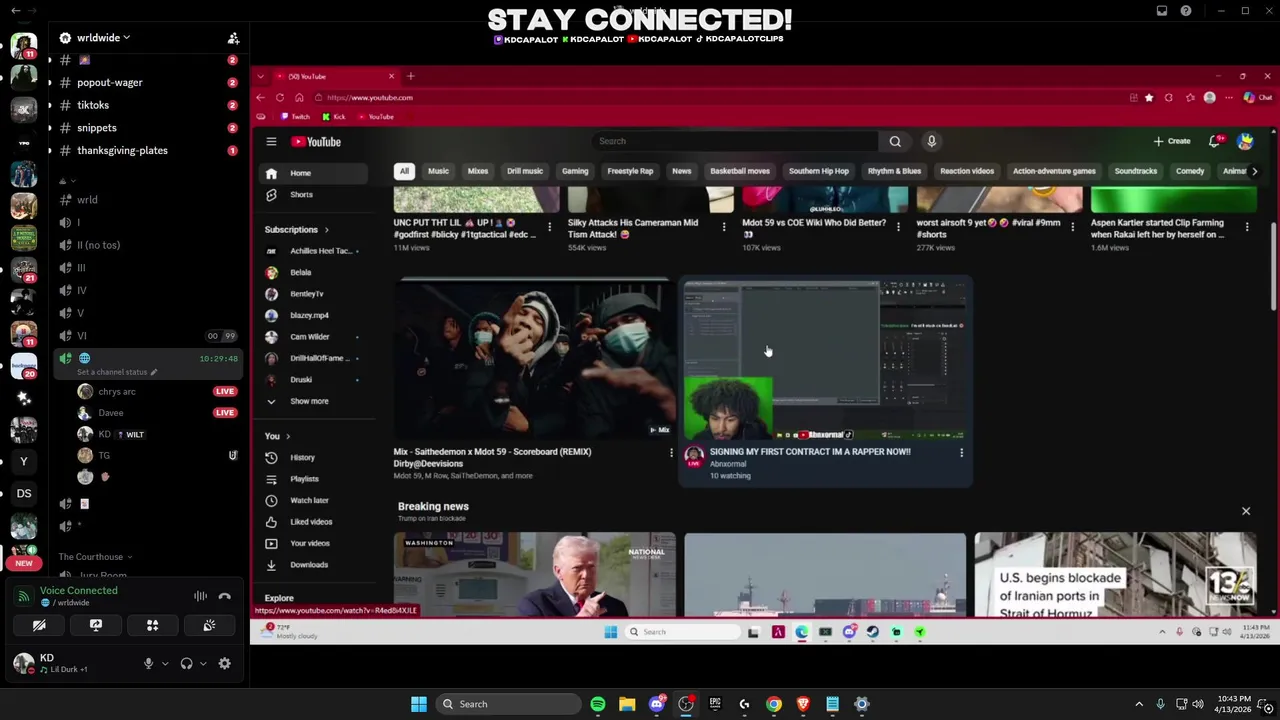The image size is (1280, 720).
Task: Click the YouTube logo
Action: 316,142
